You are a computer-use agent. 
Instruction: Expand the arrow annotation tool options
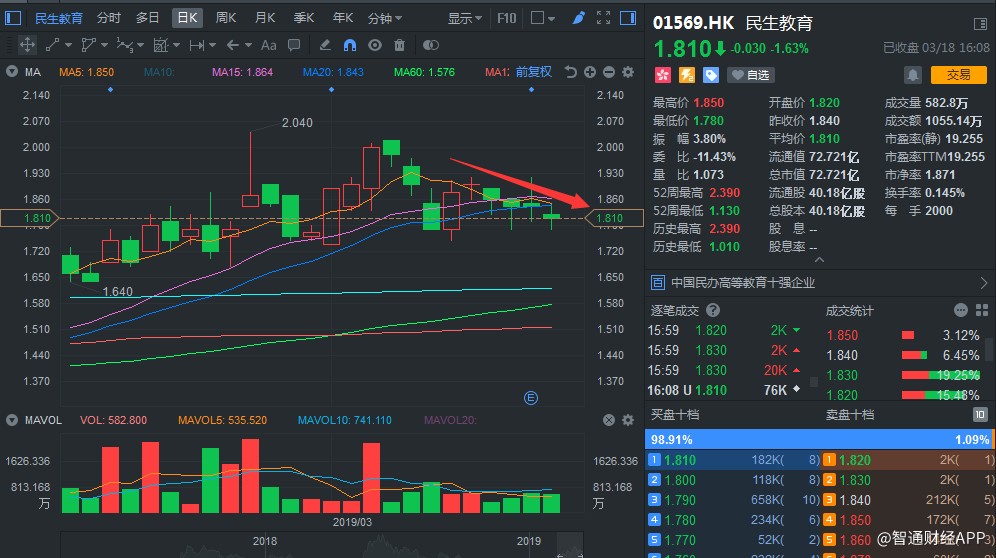[x=248, y=45]
